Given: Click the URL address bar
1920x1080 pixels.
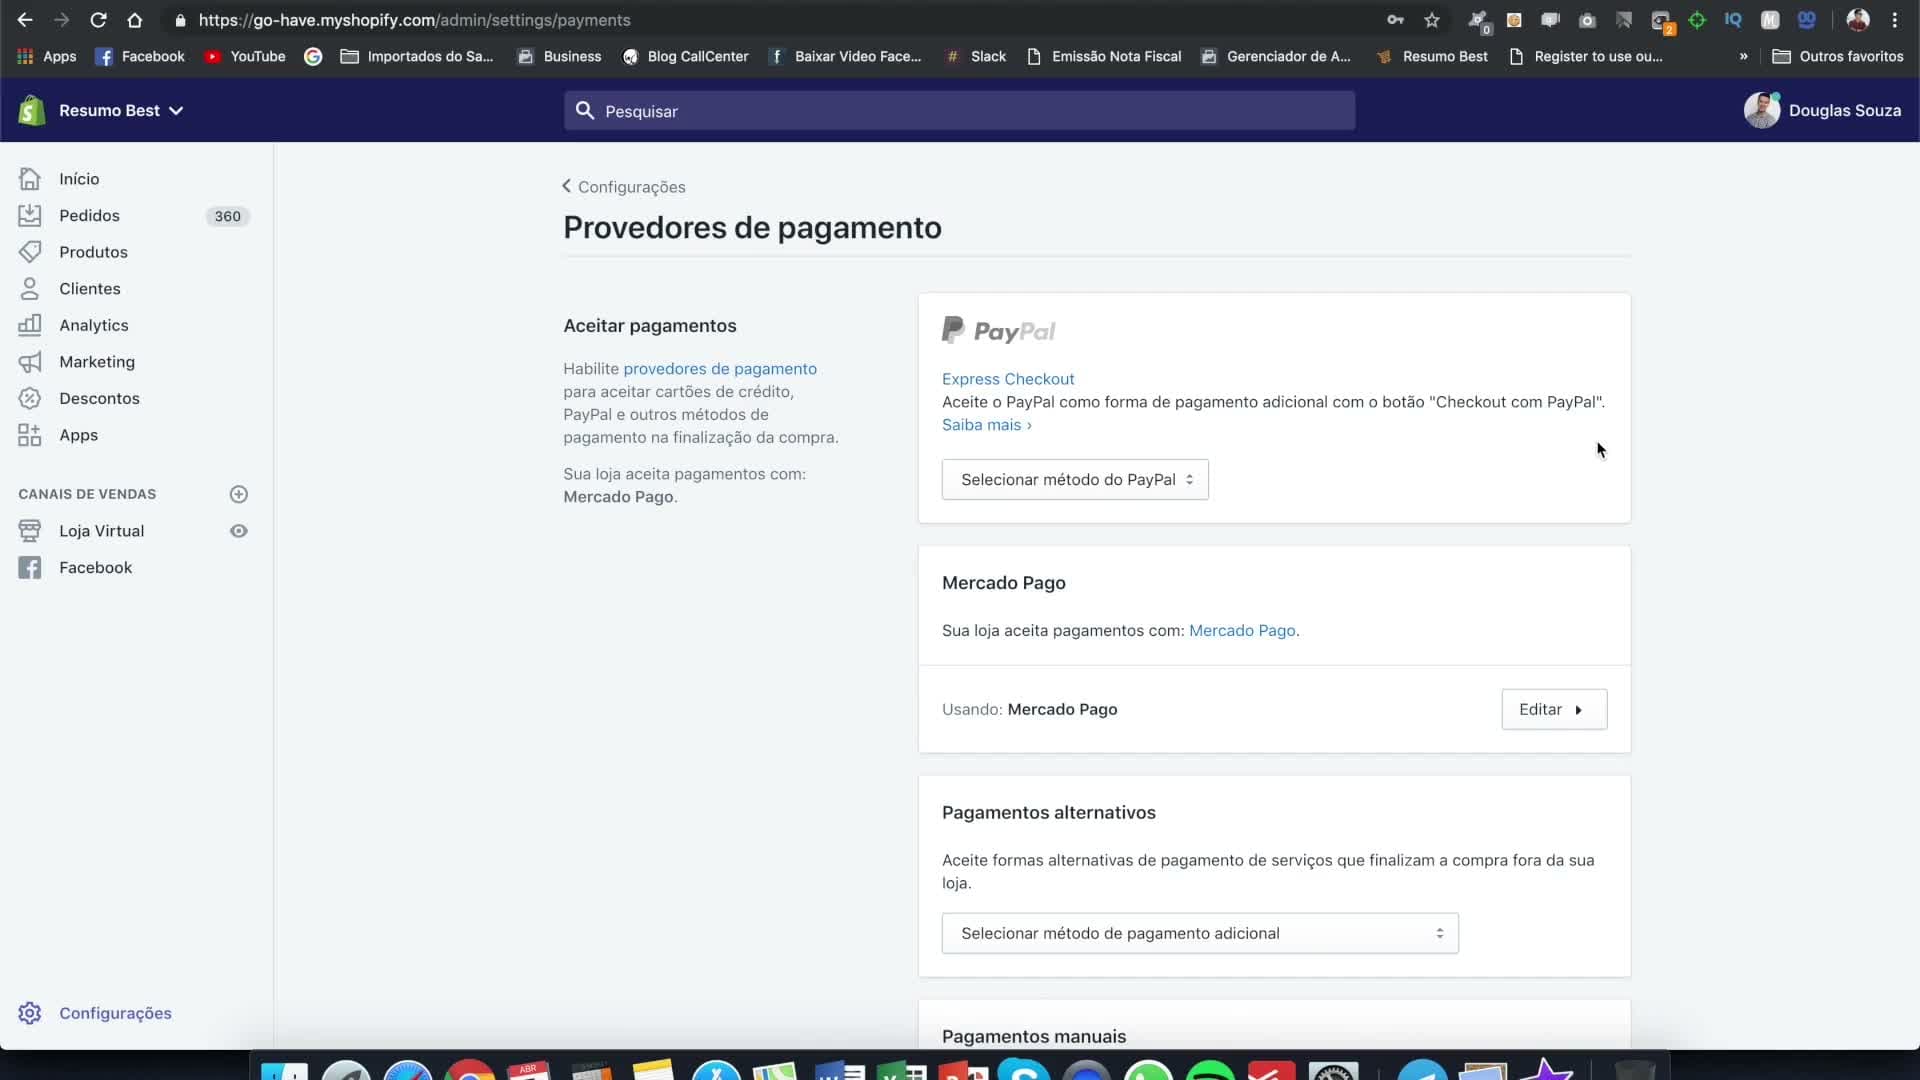Looking at the screenshot, I should pos(770,20).
